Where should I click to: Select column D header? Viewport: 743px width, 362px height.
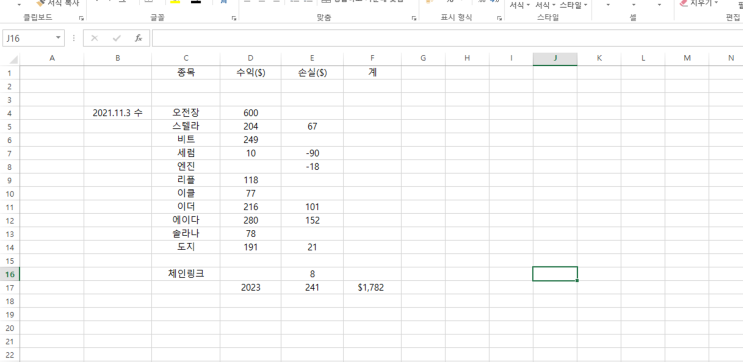pyautogui.click(x=251, y=59)
